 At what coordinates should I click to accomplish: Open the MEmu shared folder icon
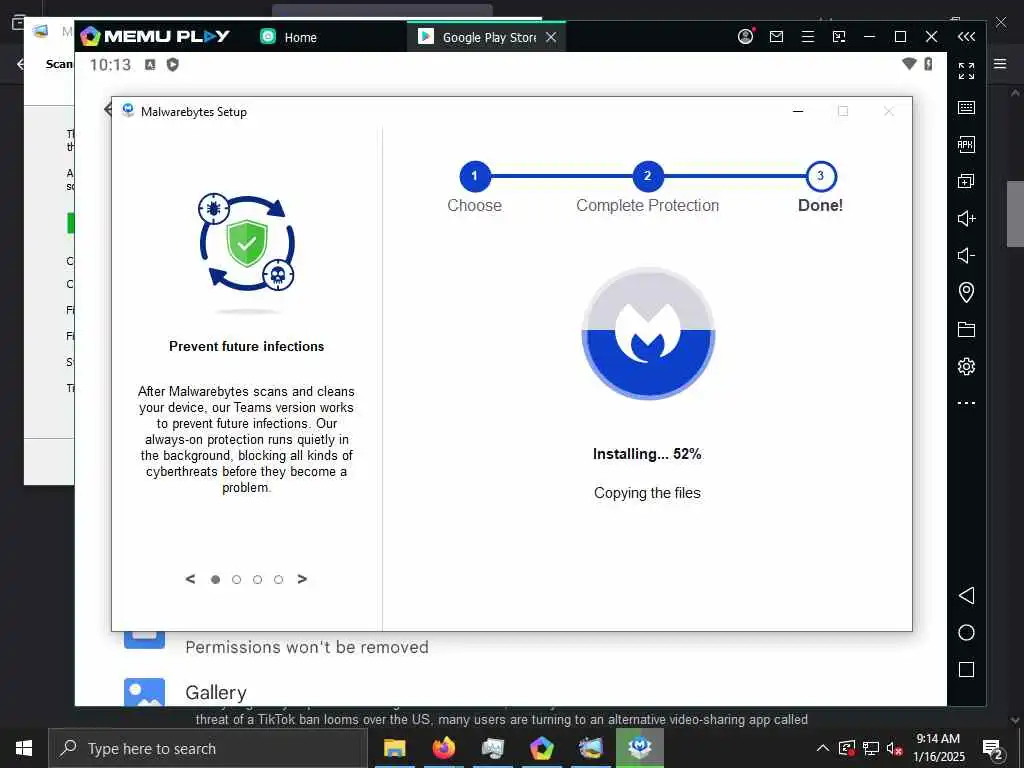coord(967,329)
